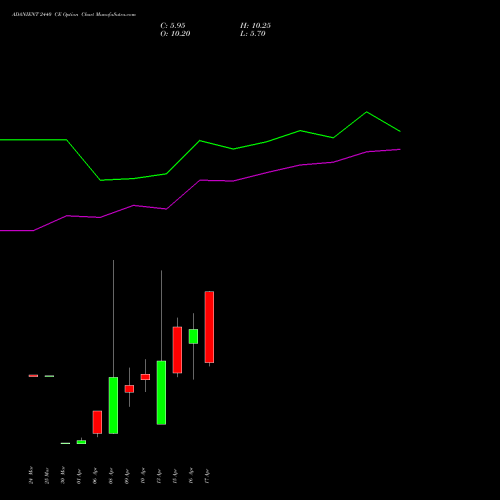
Task: Click the 25 Mar date label
Action: point(47,475)
